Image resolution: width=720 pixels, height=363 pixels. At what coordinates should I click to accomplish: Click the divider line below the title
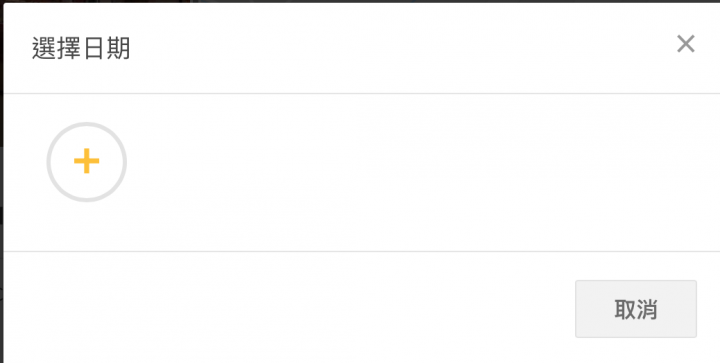[362, 94]
